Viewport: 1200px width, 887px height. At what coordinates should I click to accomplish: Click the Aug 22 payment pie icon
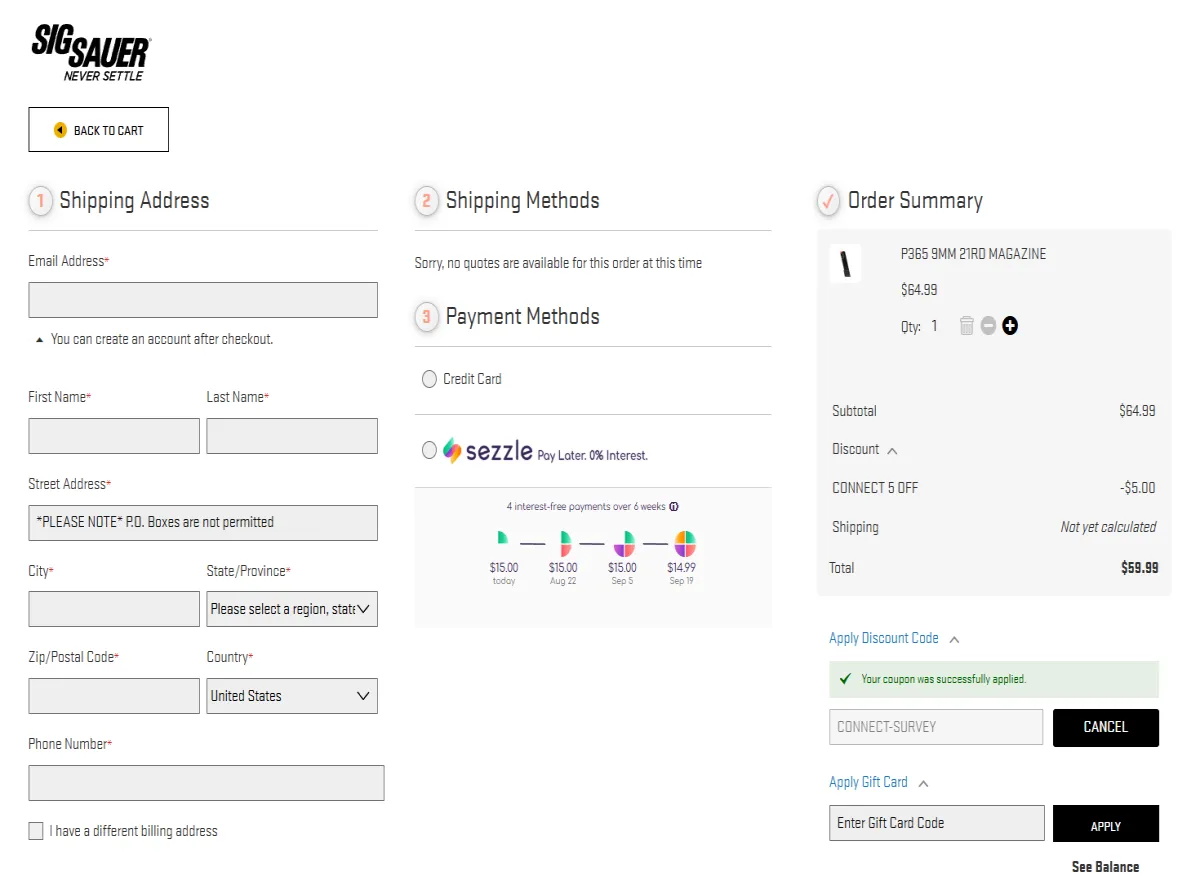click(564, 544)
